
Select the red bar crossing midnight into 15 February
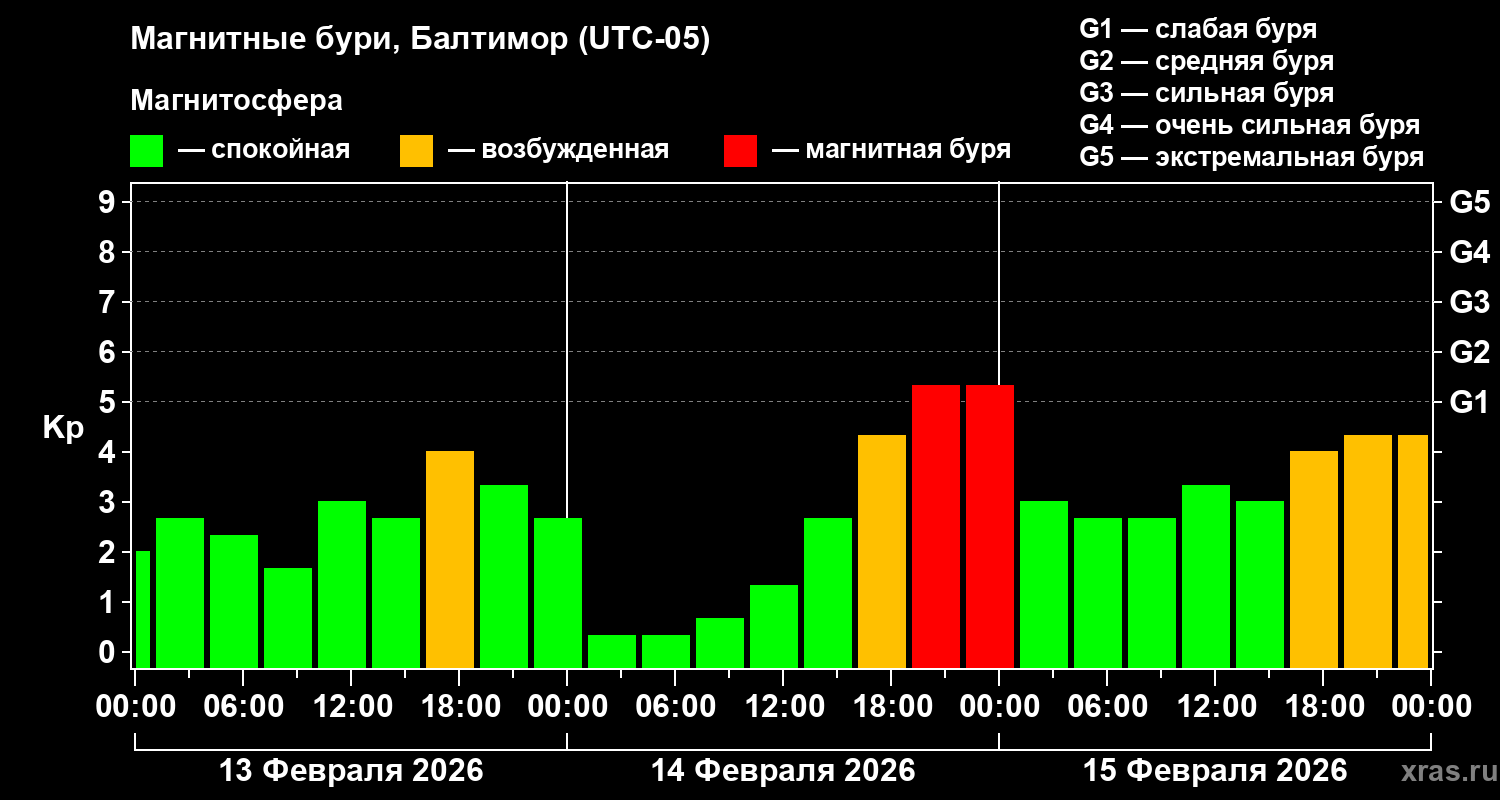click(990, 526)
